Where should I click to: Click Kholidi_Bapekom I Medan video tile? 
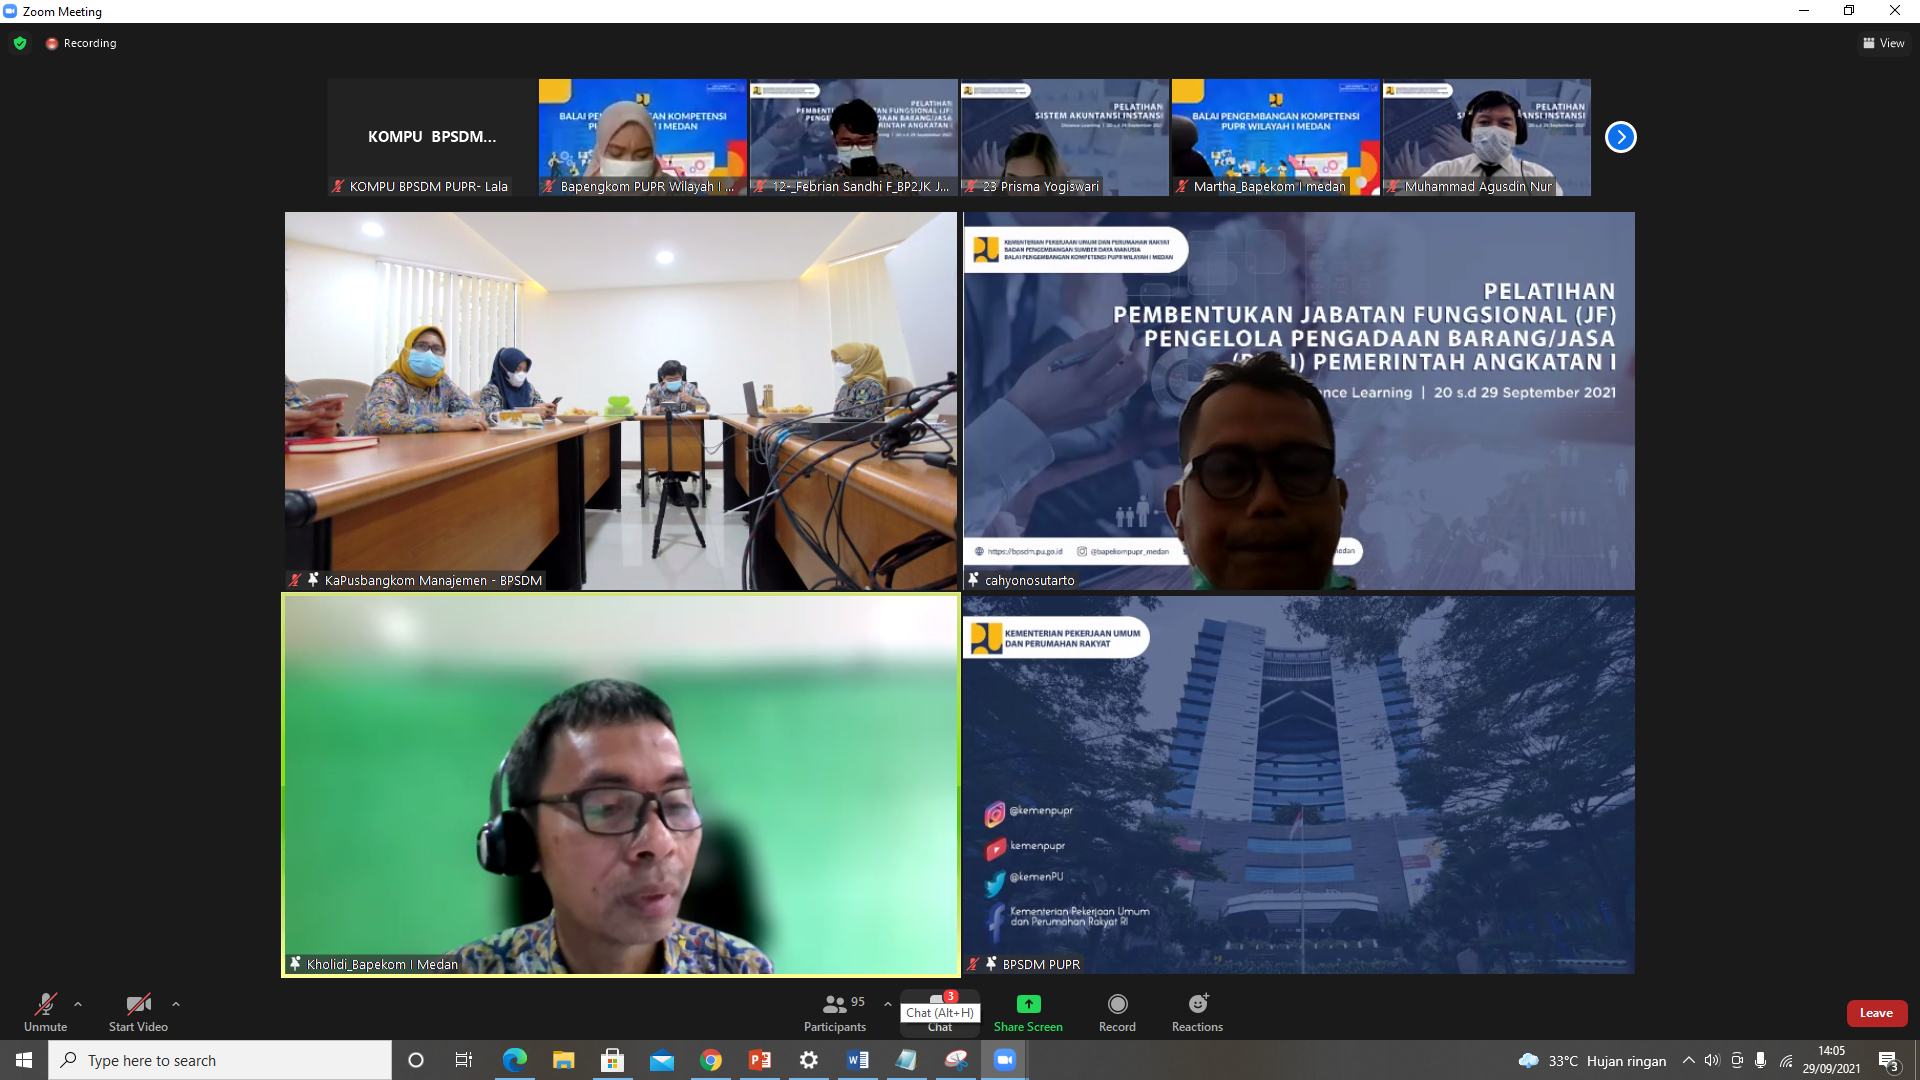pos(621,785)
